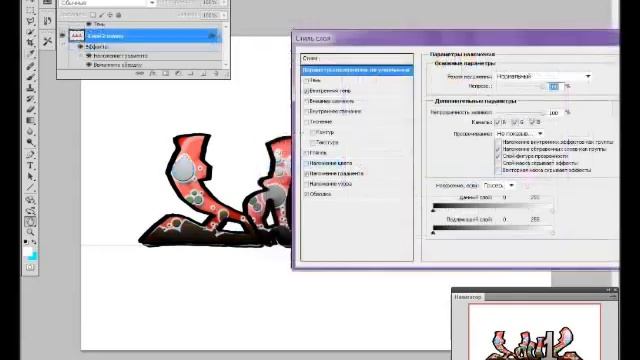This screenshot has width=640, height=360.
Task: Click the foreground color swatch
Action: tap(28, 251)
